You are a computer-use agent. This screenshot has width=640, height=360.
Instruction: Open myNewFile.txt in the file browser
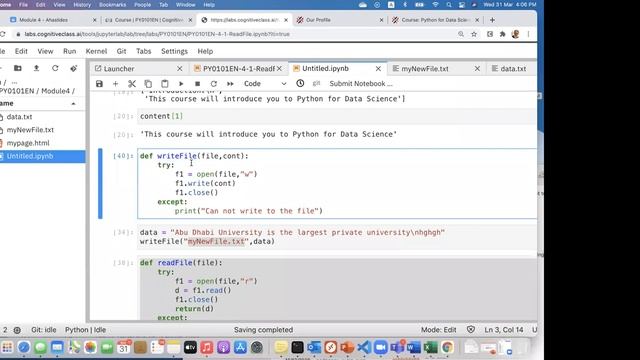(42, 130)
